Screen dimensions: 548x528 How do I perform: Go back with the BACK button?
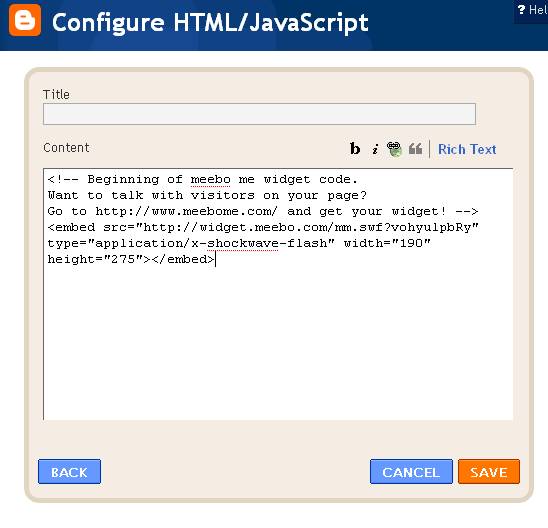tap(69, 472)
